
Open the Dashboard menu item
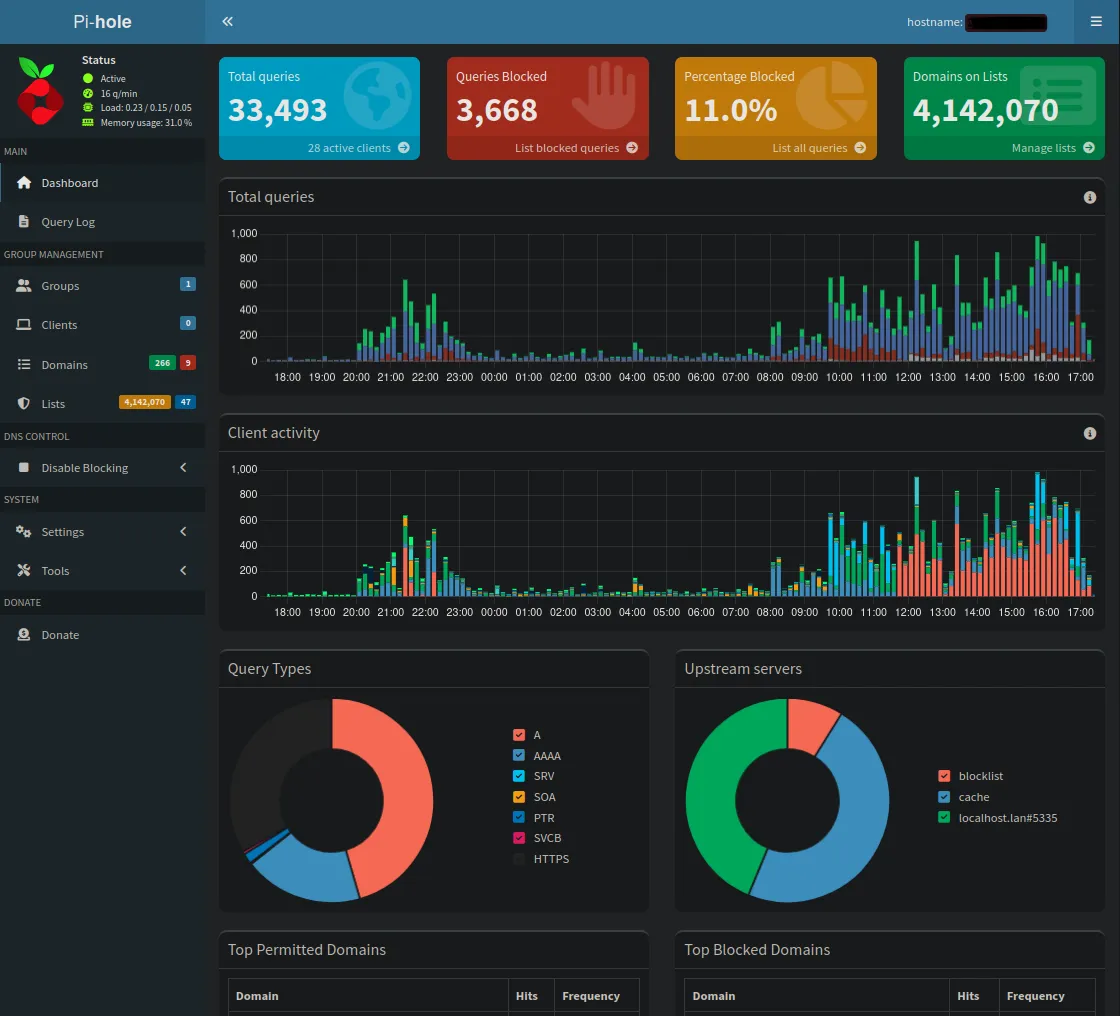tap(103, 183)
